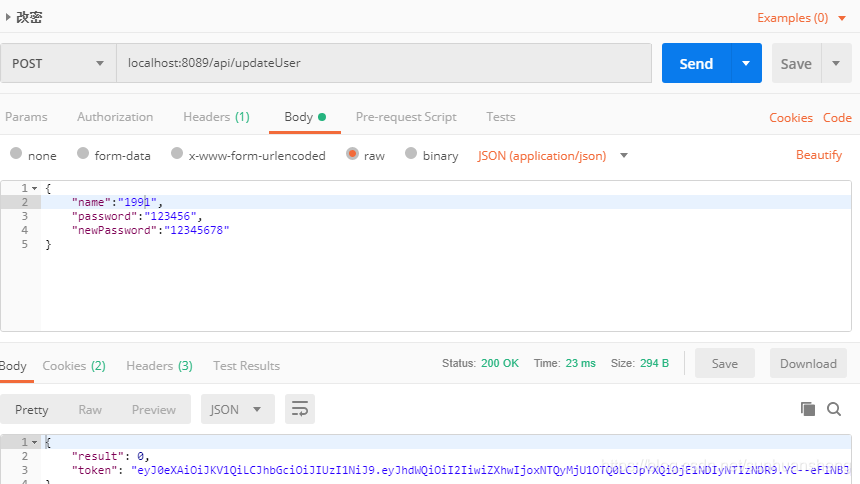Open the Examples (0) dropdown
The width and height of the screenshot is (860, 484).
point(801,18)
